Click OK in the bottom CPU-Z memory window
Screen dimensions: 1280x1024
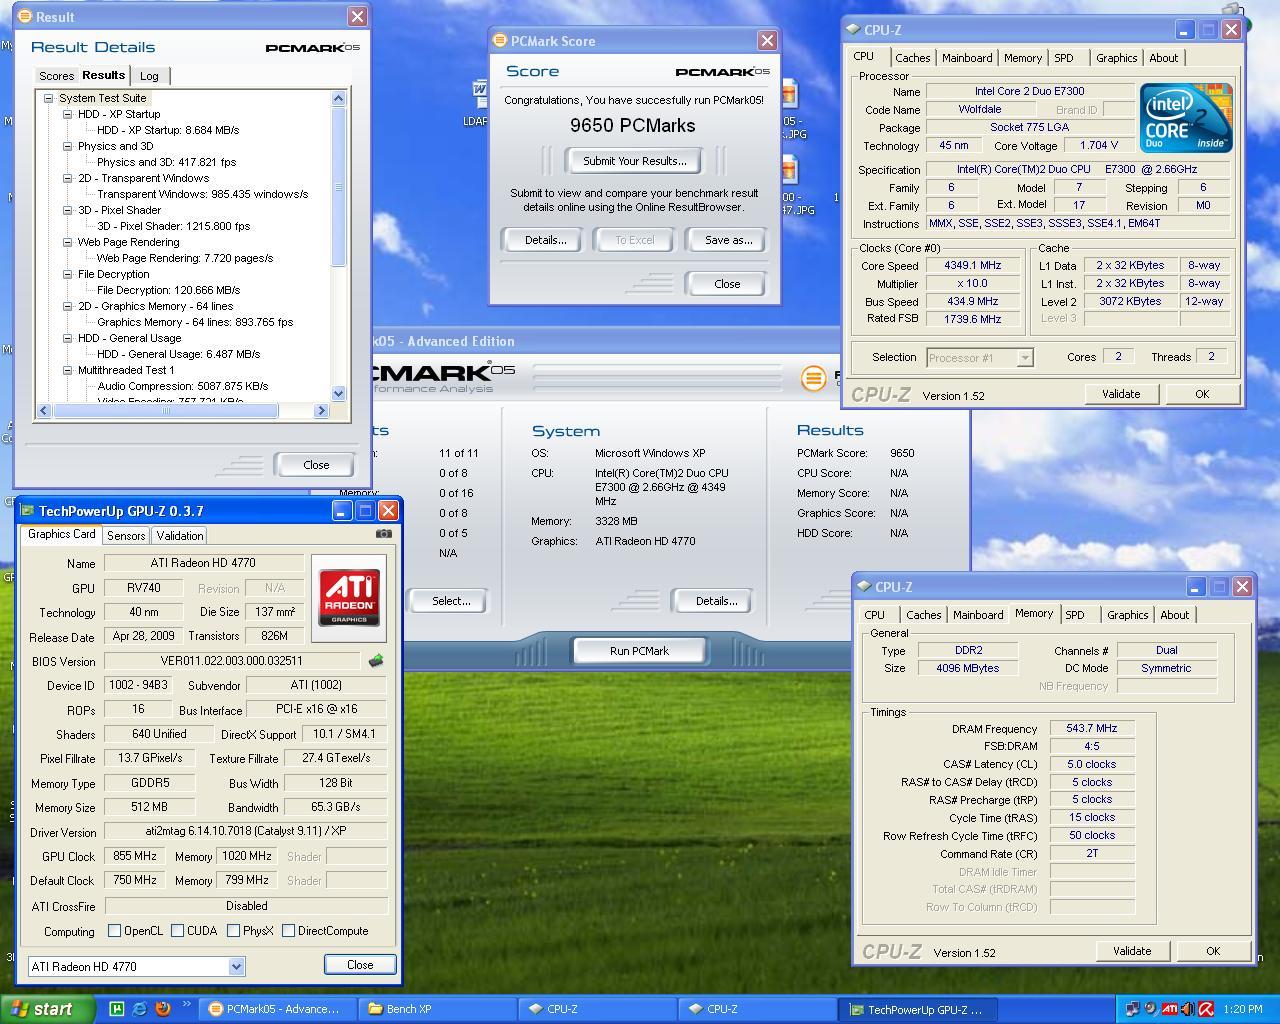pos(1213,951)
